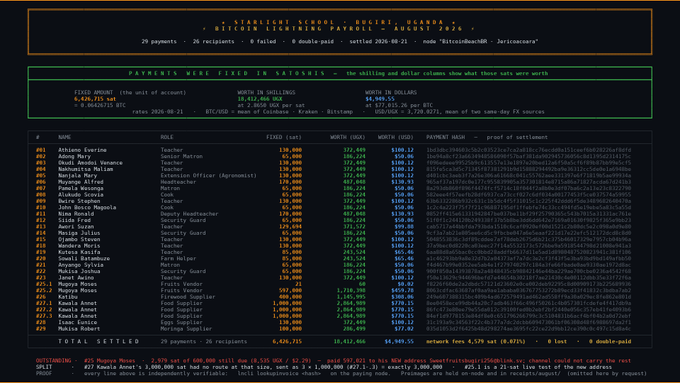Click the settled 2026-08-21 text in header
The height and width of the screenshot is (383, 680).
[x=378, y=42]
